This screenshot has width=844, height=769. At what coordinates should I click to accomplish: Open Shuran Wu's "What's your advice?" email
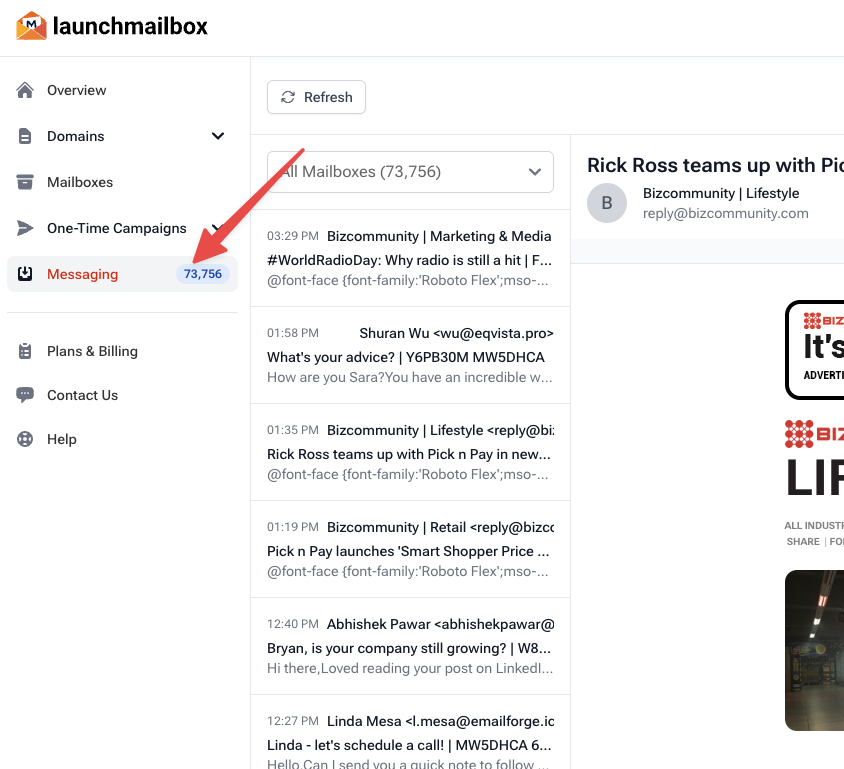pos(410,355)
